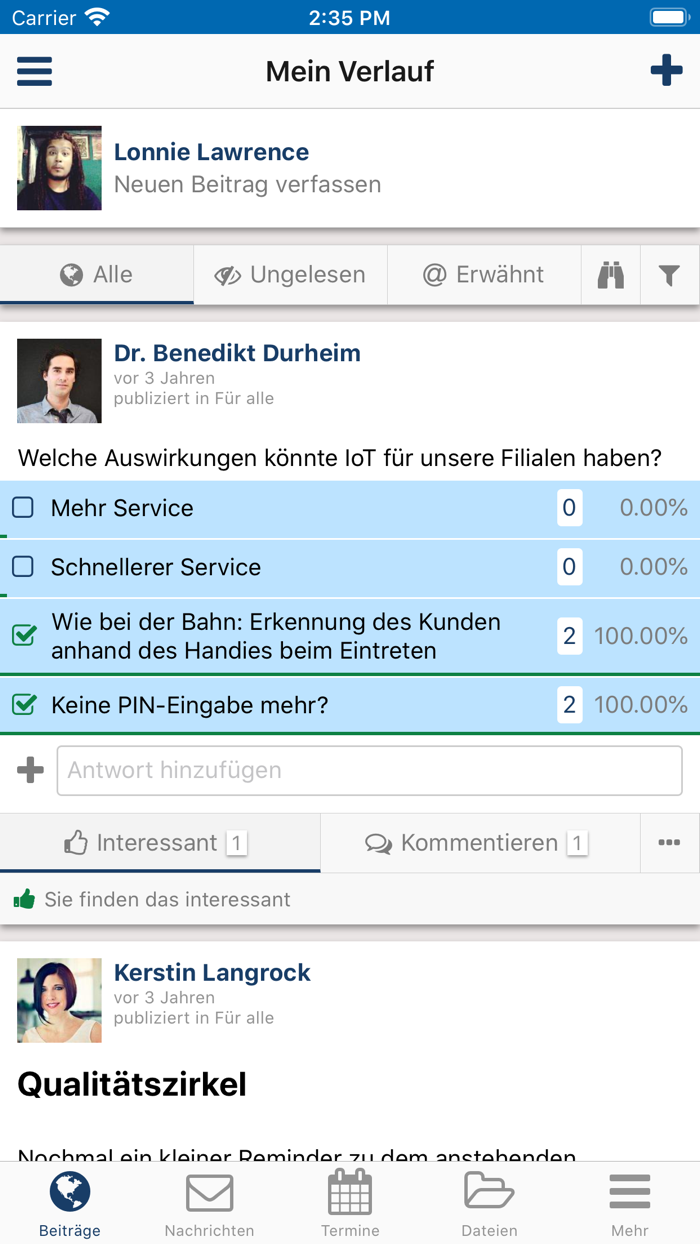Tap the plus icon to create a post
Viewport: 700px width, 1244px height.
(666, 71)
